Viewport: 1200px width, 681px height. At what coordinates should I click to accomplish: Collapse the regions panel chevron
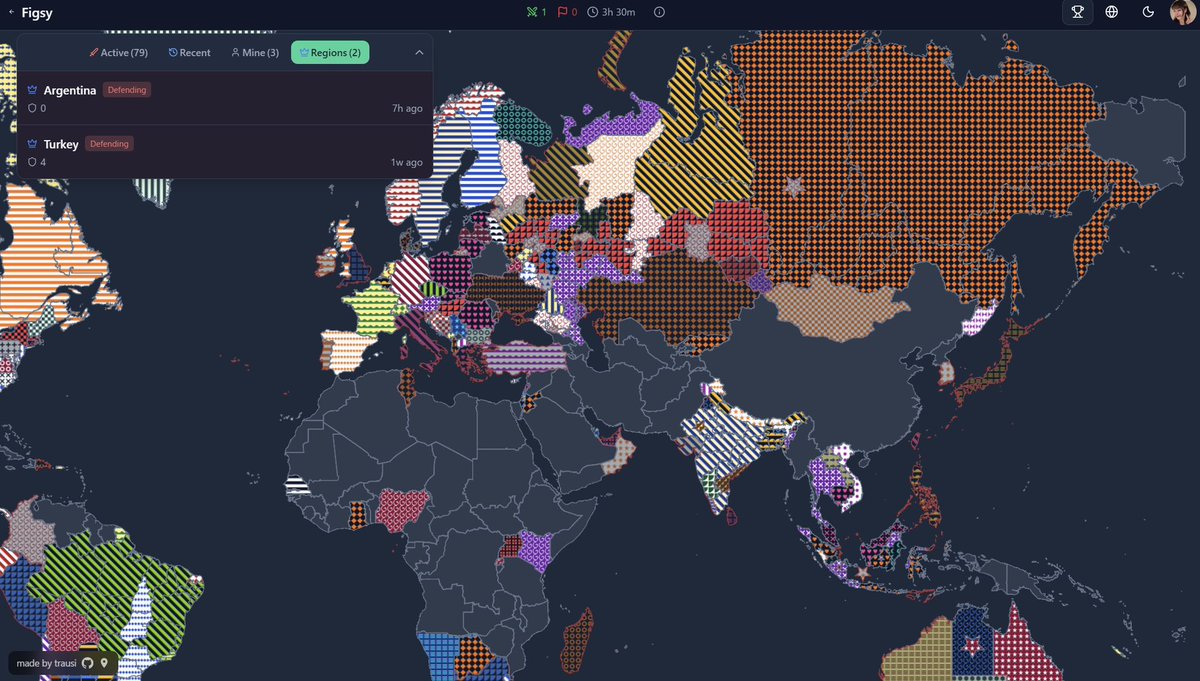click(x=419, y=52)
